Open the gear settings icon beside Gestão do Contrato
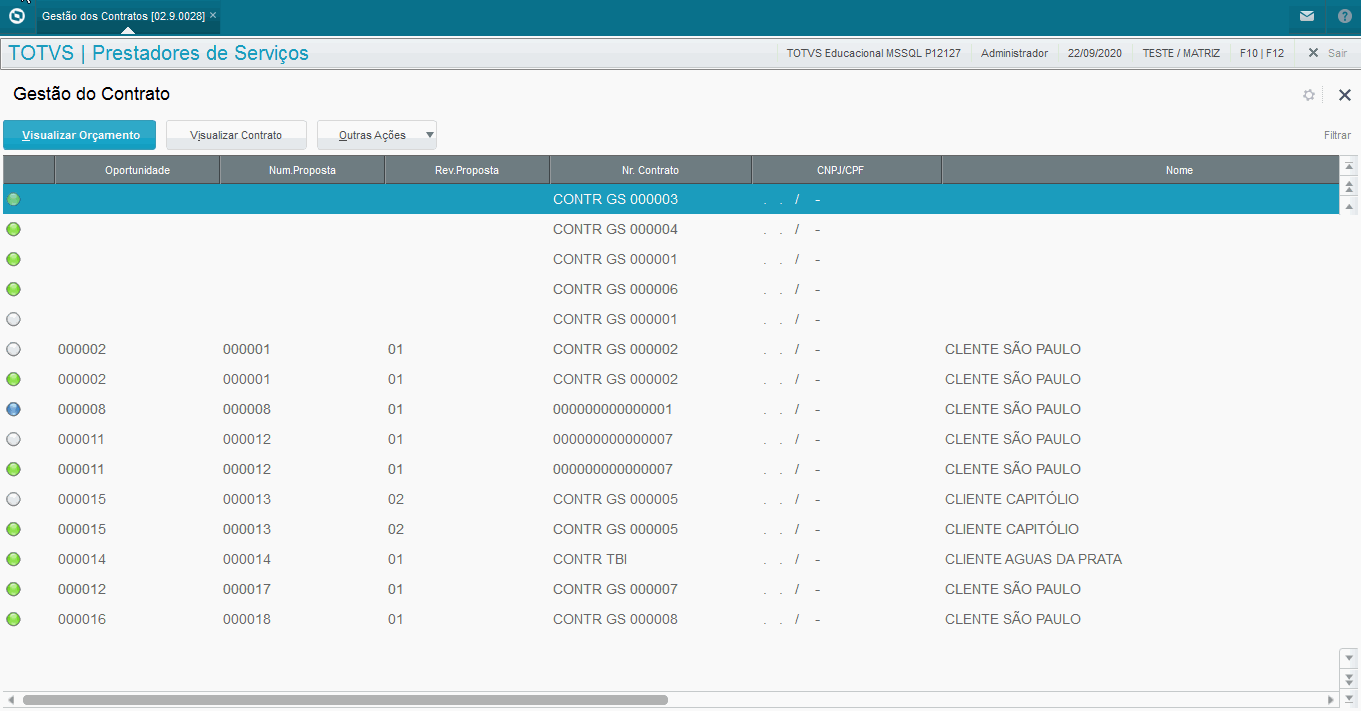Viewport: 1361px width, 711px height. (1309, 95)
